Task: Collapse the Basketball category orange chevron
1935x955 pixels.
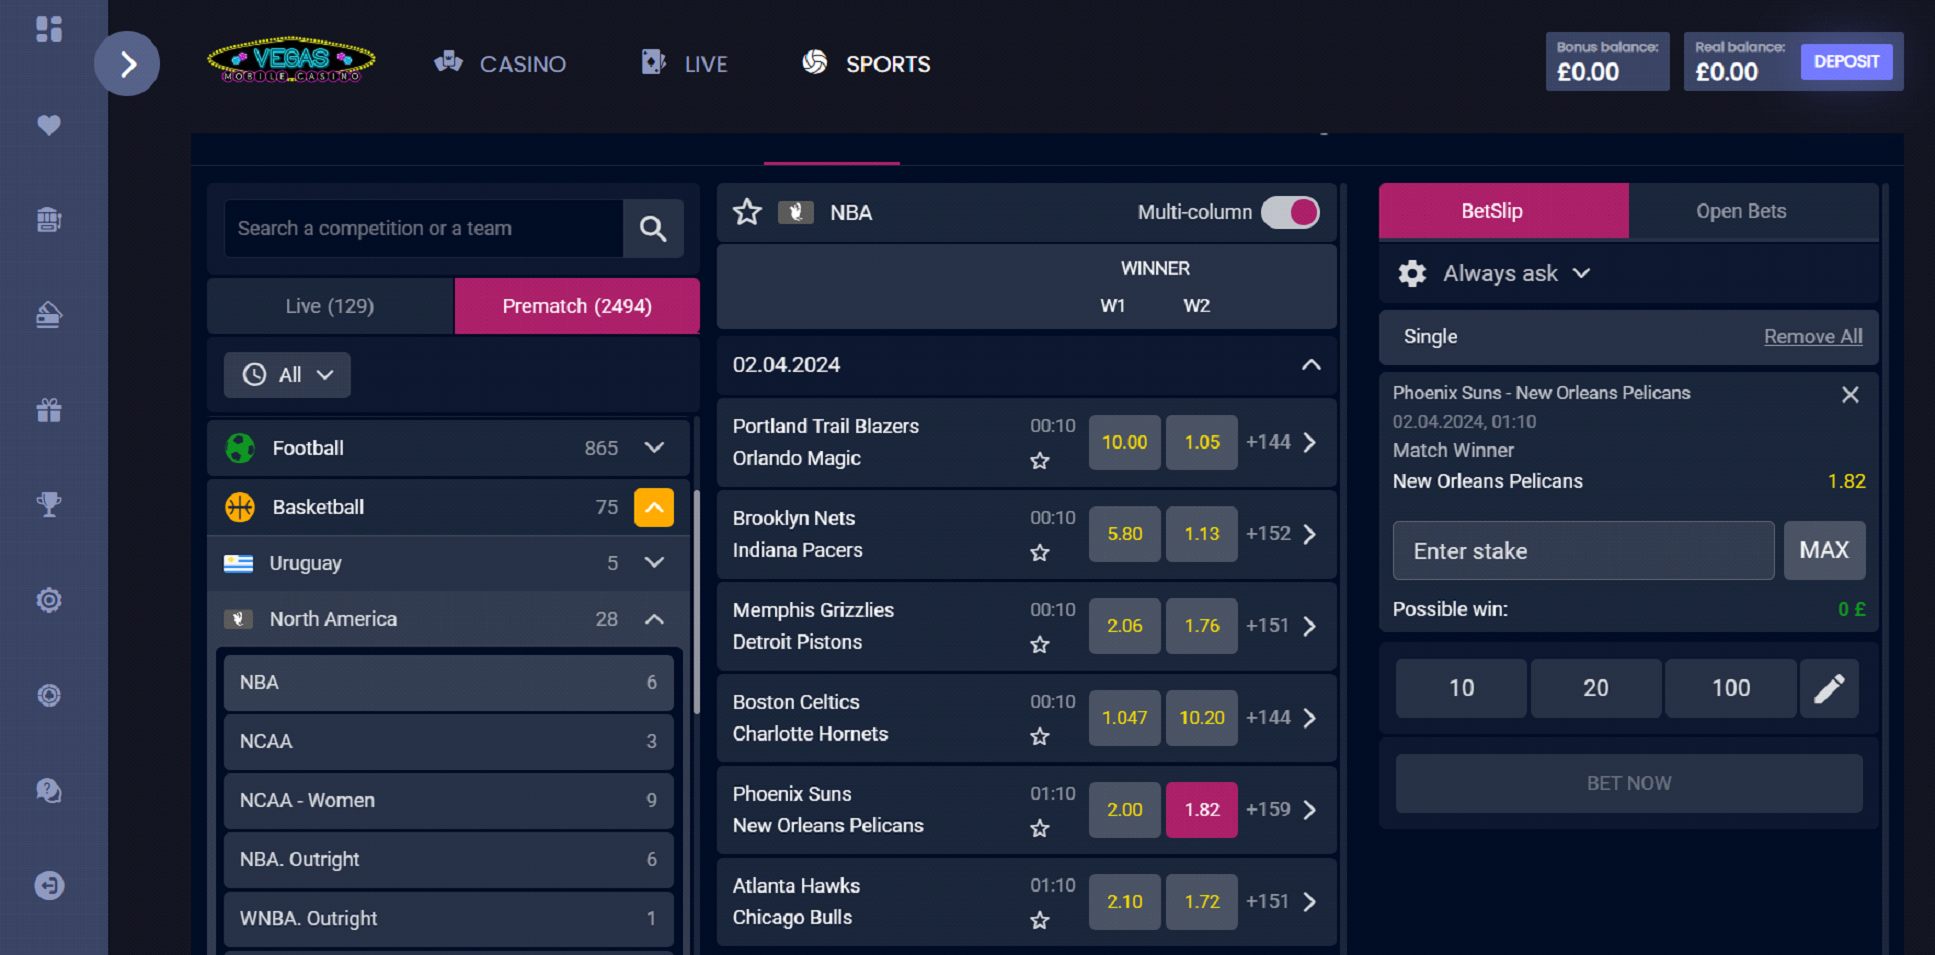Action: pyautogui.click(x=654, y=507)
